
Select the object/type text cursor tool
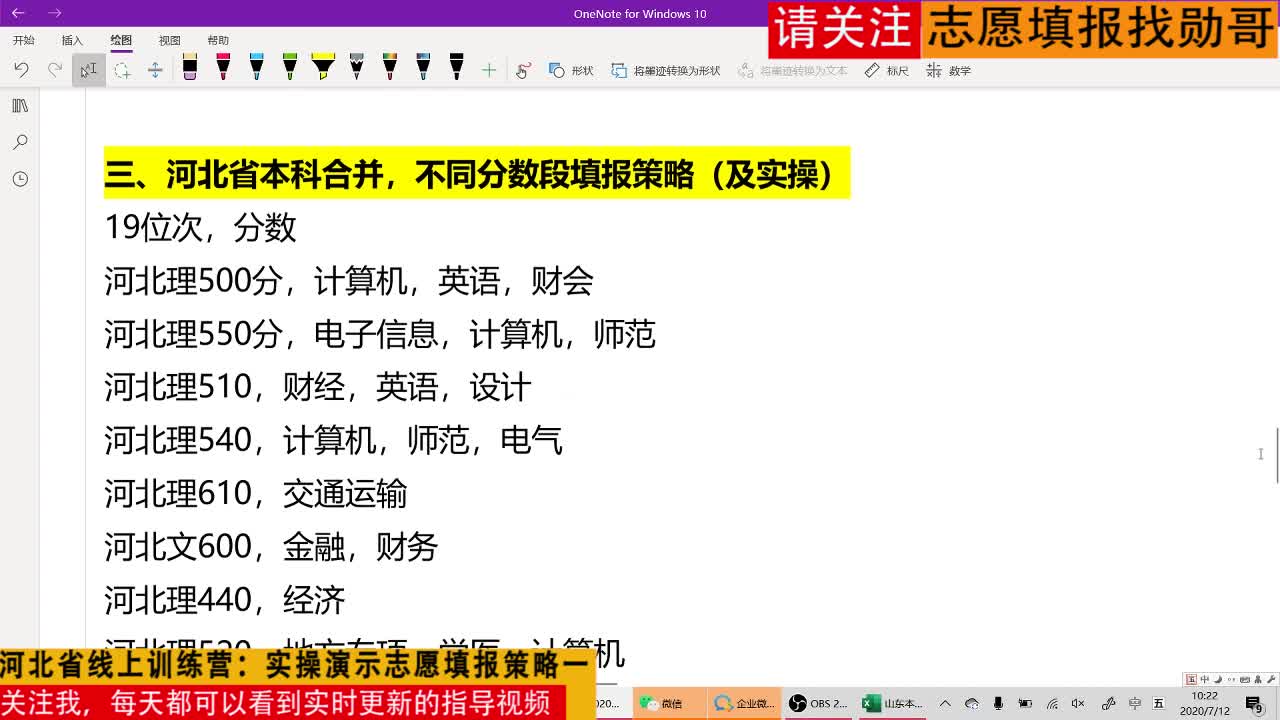[x=89, y=70]
